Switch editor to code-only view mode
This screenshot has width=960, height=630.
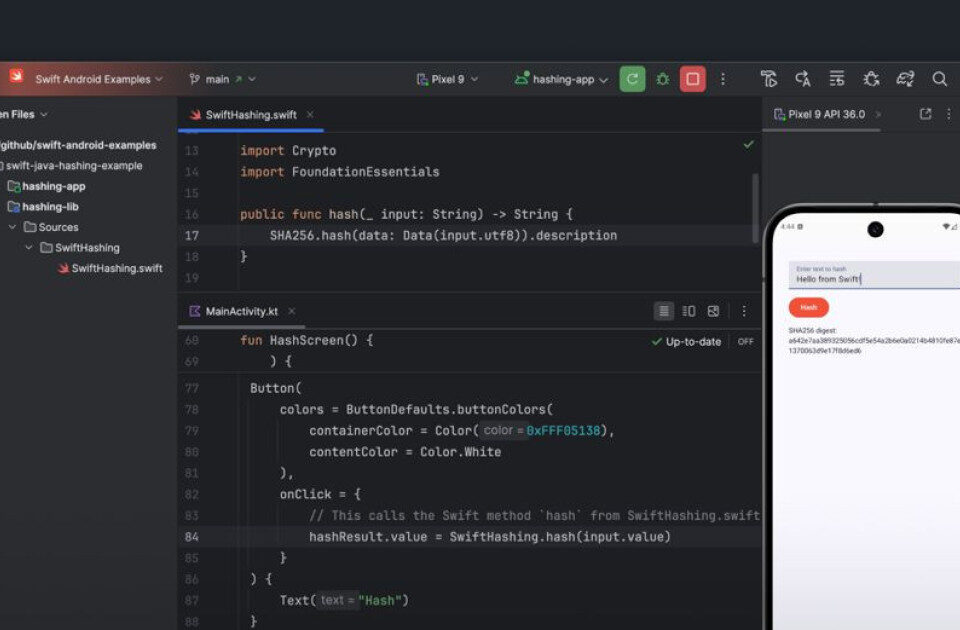(x=664, y=311)
